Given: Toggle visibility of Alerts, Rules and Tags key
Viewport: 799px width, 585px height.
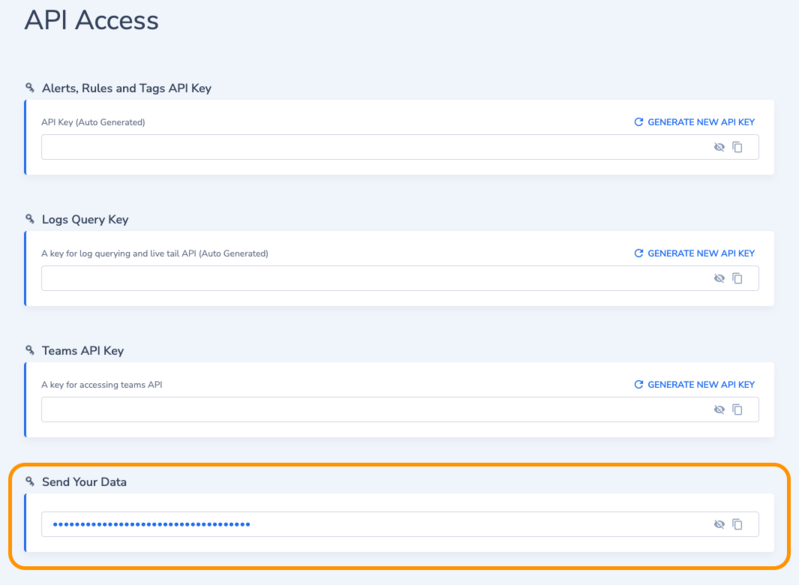Looking at the screenshot, I should tap(718, 147).
